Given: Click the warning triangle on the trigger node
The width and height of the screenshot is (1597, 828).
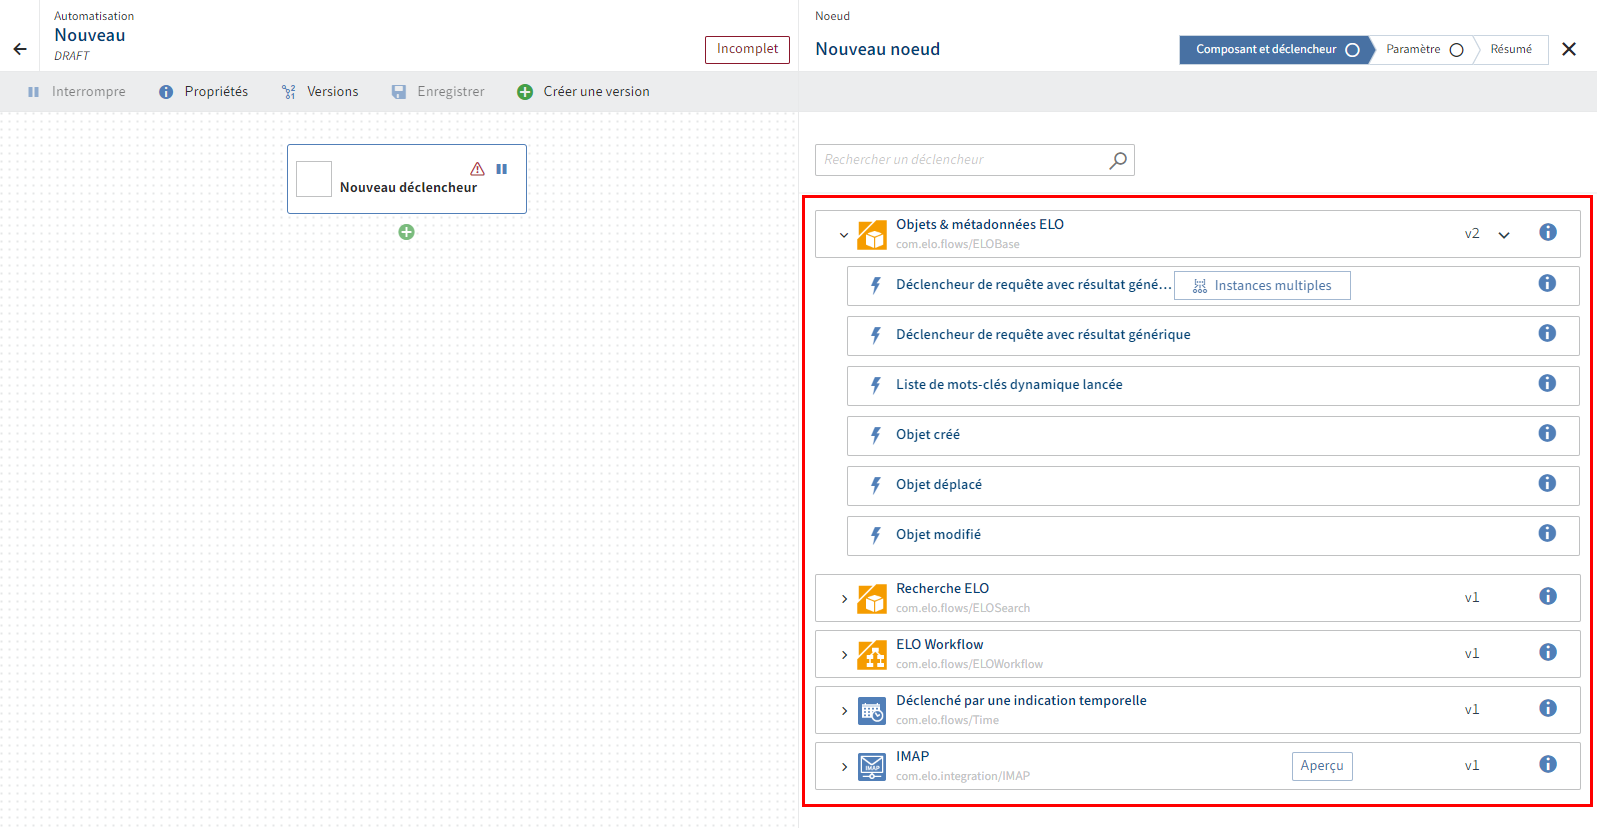Looking at the screenshot, I should pyautogui.click(x=478, y=169).
